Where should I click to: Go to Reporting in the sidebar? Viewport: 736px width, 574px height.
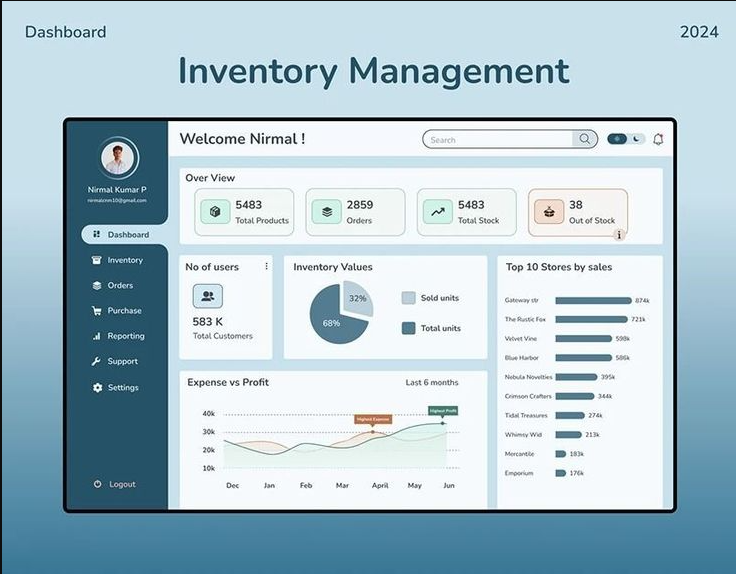pyautogui.click(x=125, y=336)
